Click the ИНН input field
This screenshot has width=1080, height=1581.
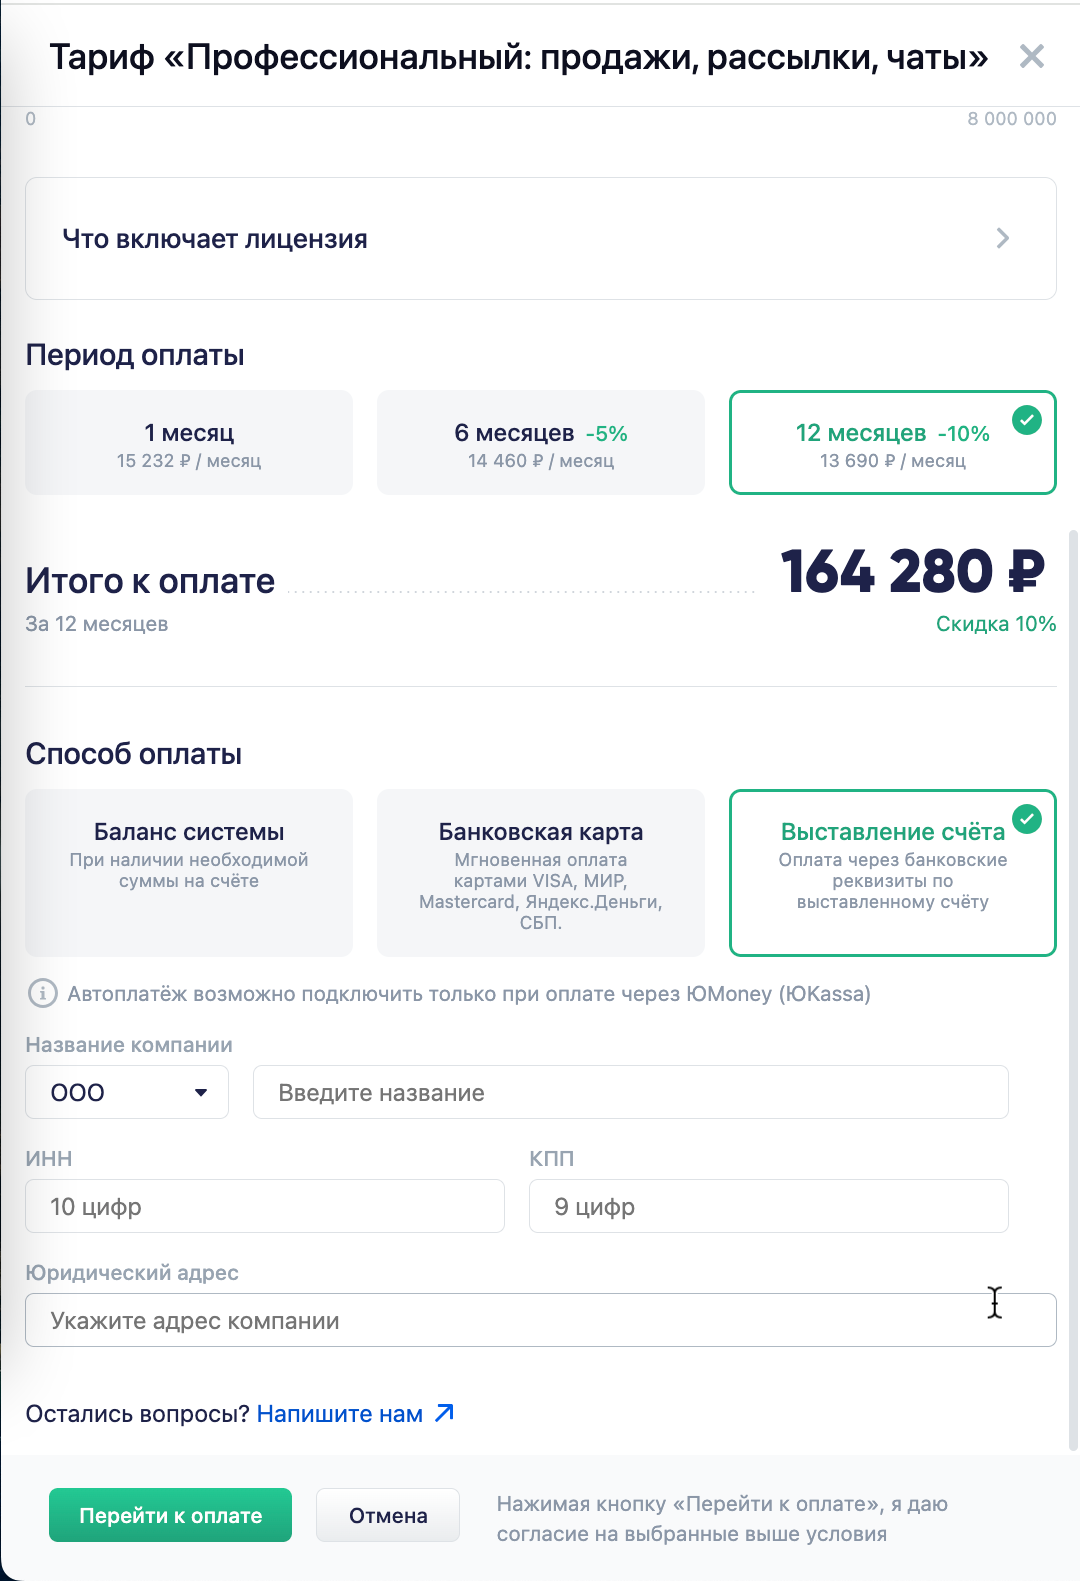coord(265,1206)
